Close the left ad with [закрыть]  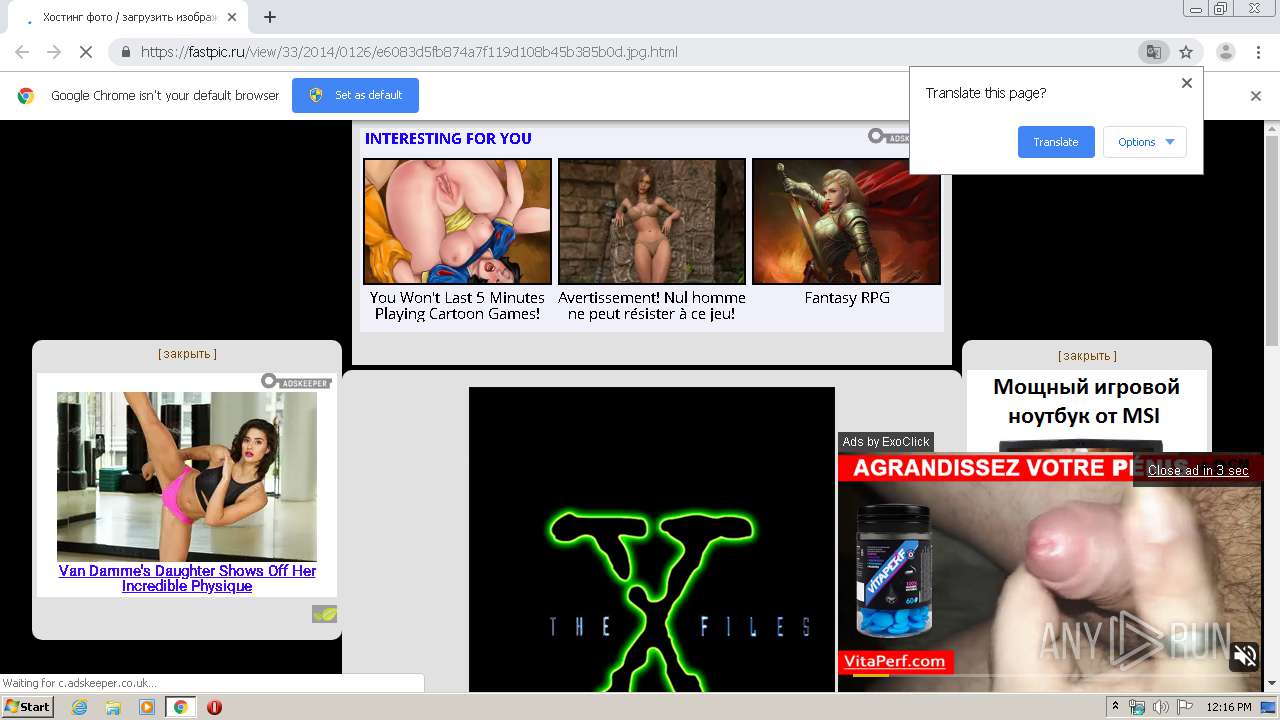tap(187, 354)
